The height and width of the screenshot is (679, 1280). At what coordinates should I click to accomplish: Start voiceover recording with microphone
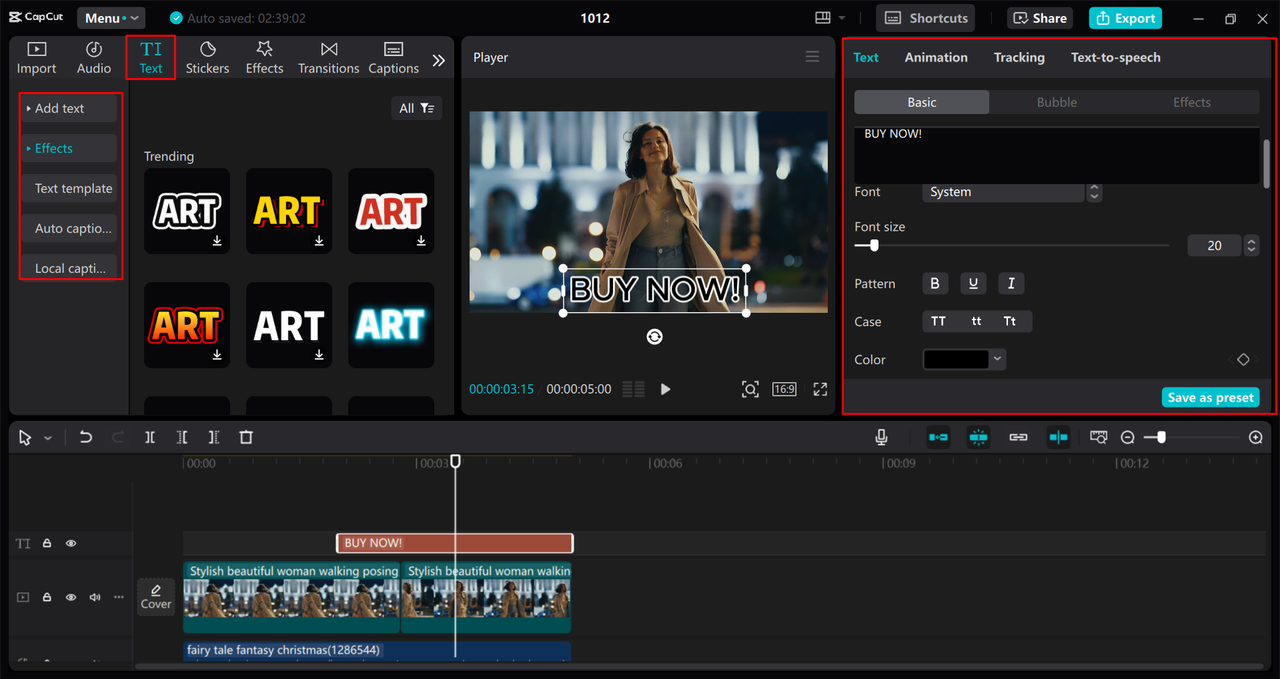[x=881, y=437]
